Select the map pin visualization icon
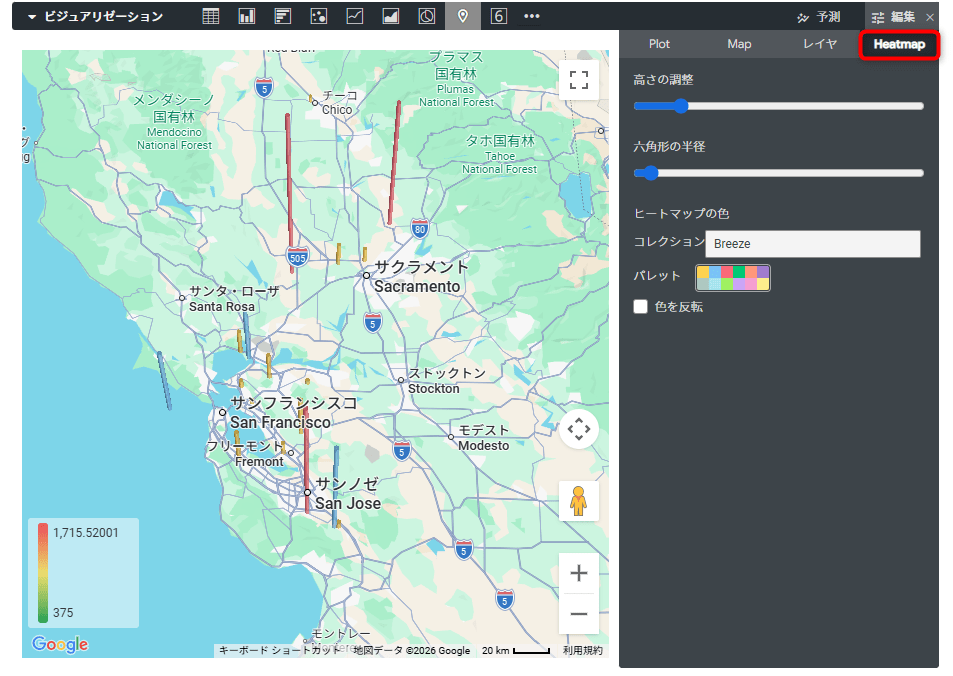This screenshot has height=676, width=953. [463, 16]
